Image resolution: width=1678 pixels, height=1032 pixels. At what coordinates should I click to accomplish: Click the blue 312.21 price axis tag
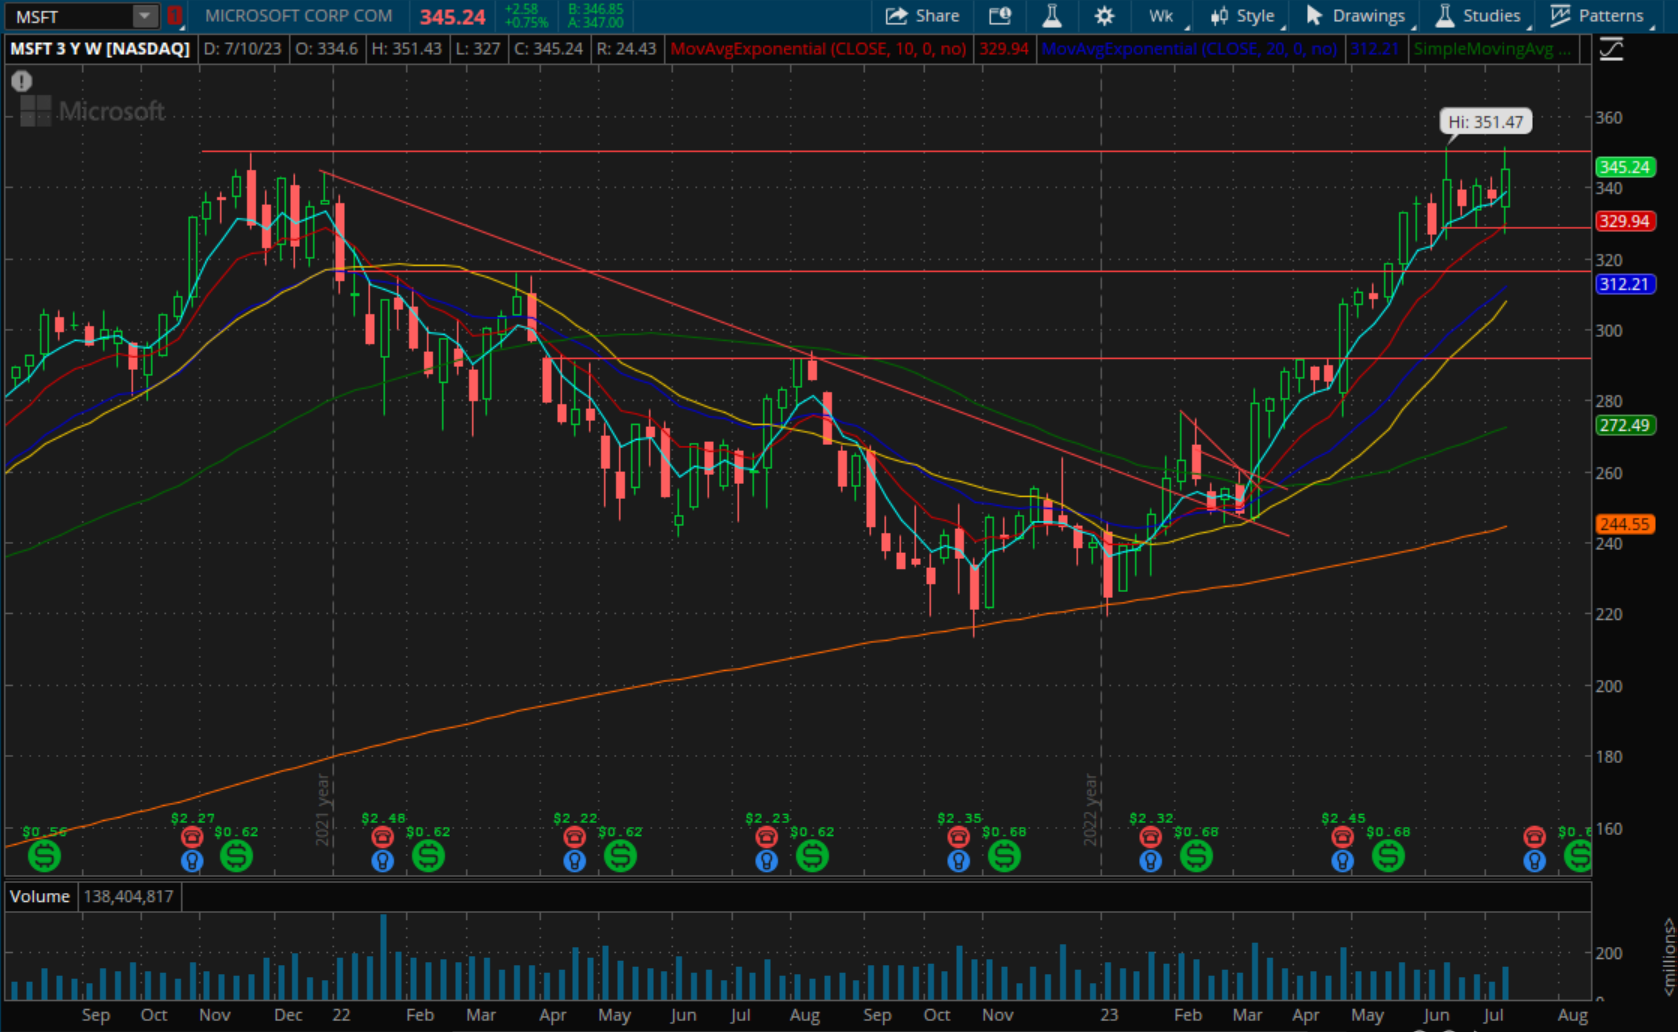pyautogui.click(x=1624, y=284)
